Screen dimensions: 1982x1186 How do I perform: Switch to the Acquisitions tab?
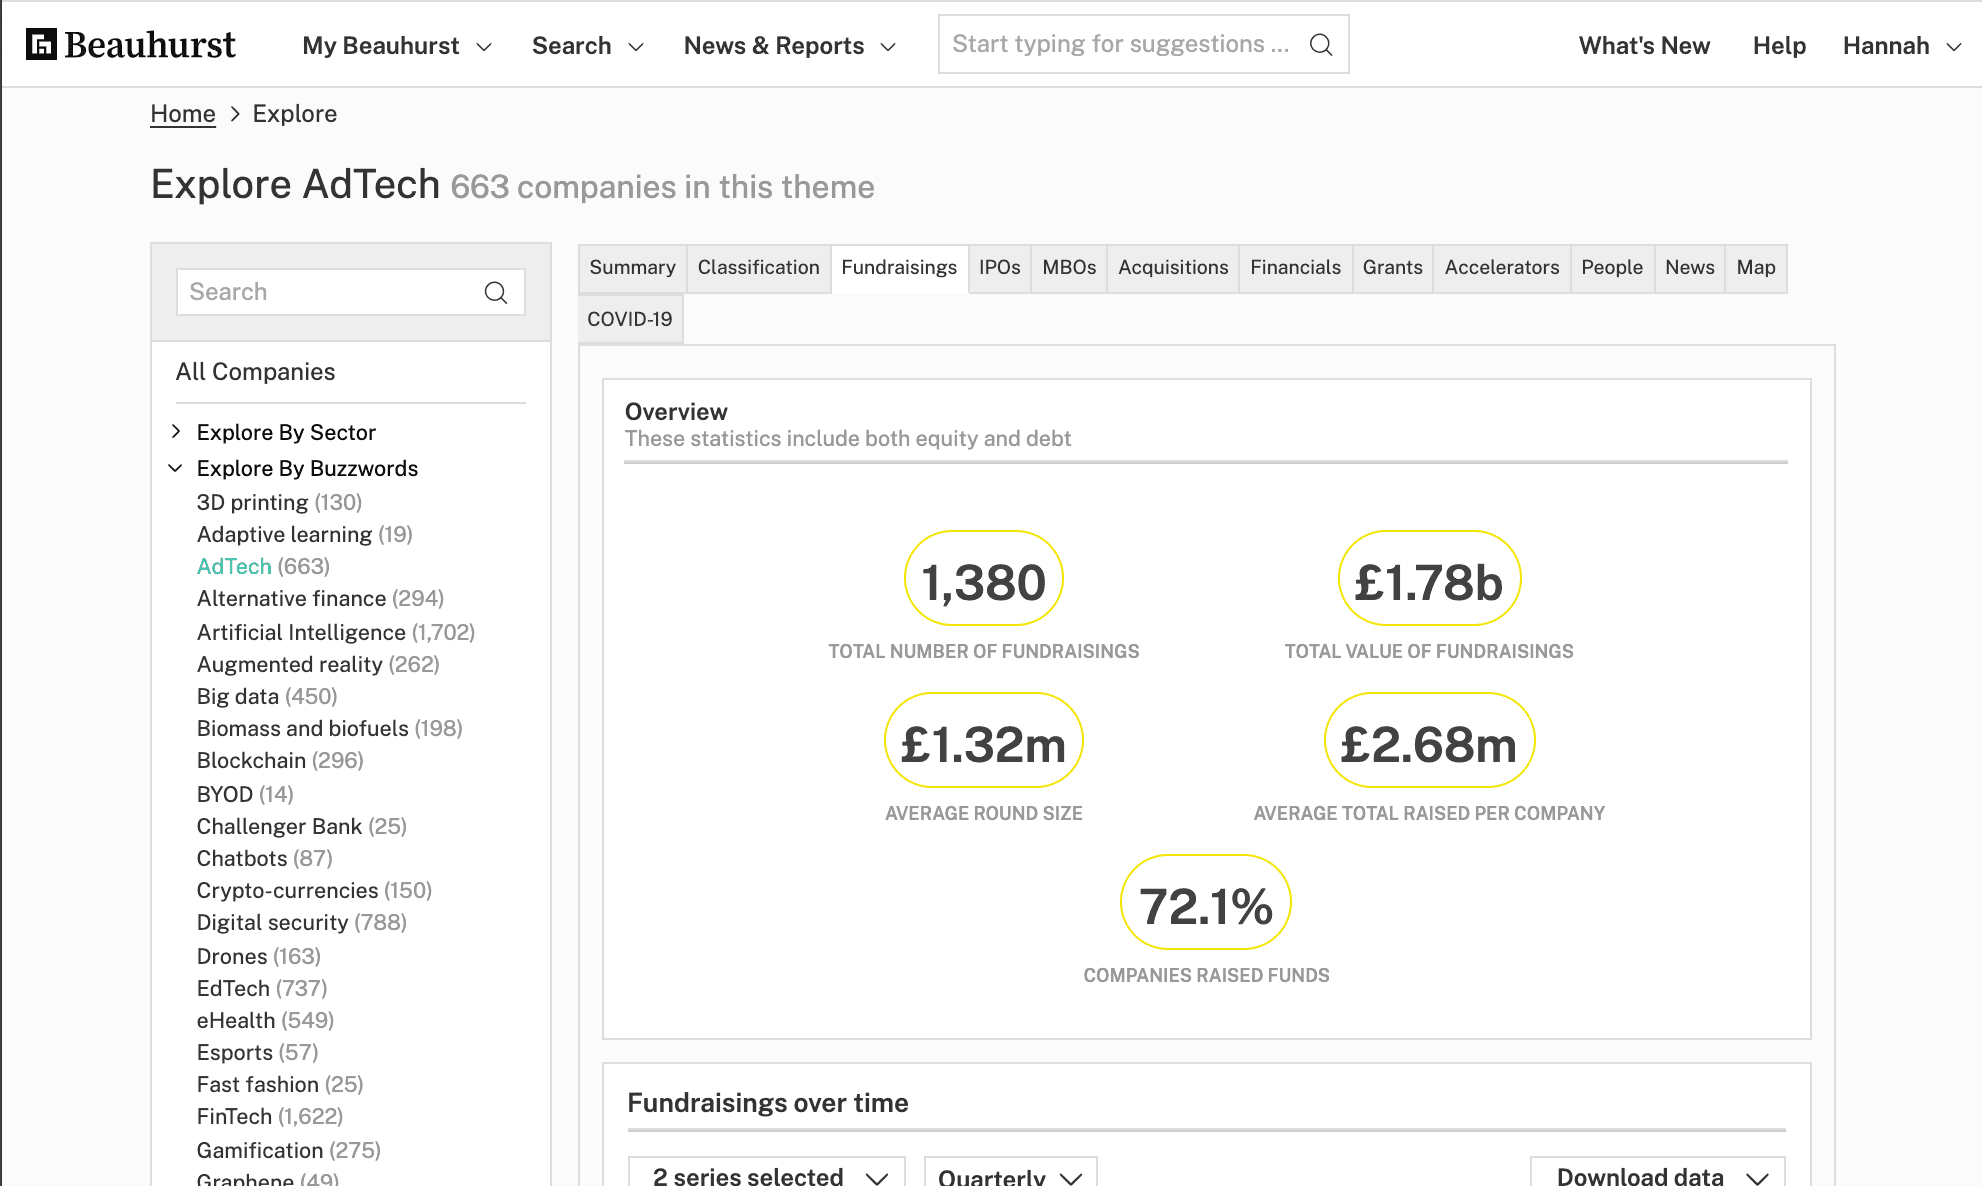[x=1173, y=268]
